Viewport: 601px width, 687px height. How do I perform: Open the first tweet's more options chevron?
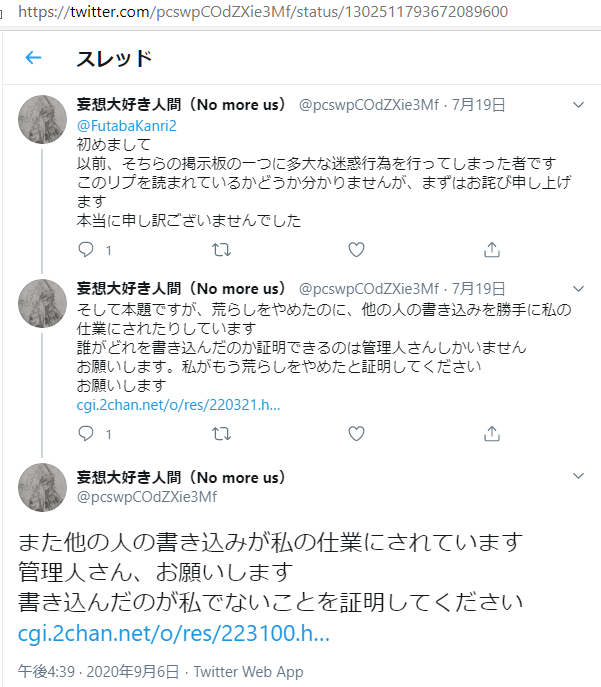577,105
